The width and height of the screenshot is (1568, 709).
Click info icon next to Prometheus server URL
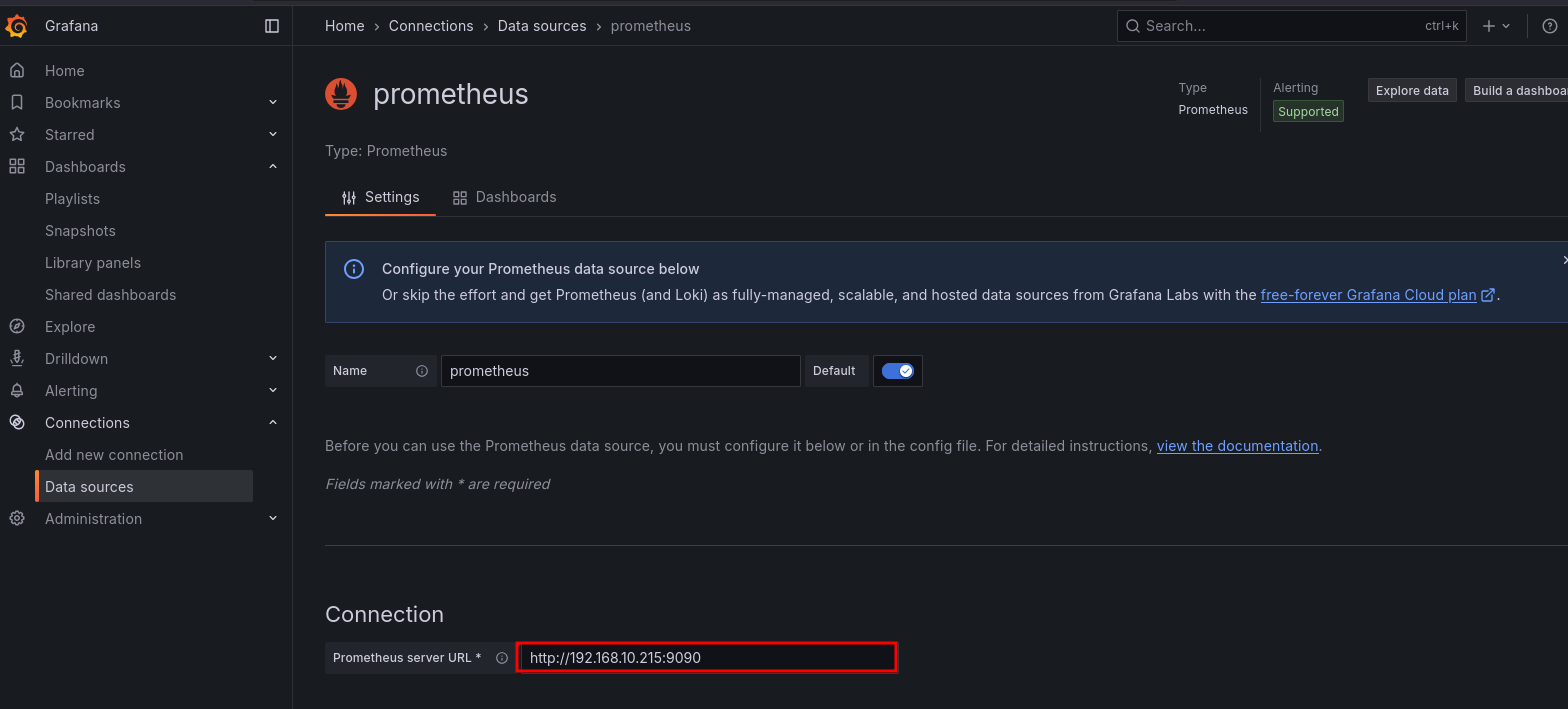[x=502, y=658]
